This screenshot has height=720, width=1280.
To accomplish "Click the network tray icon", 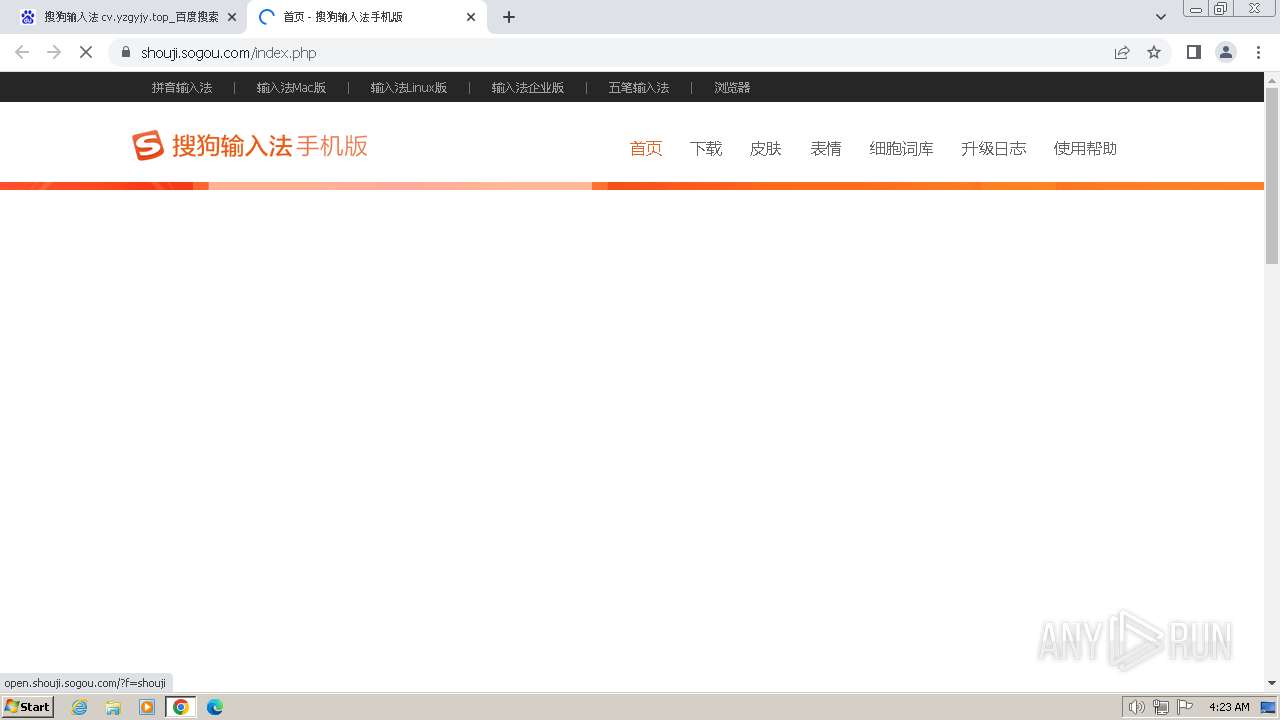I will [x=1161, y=707].
